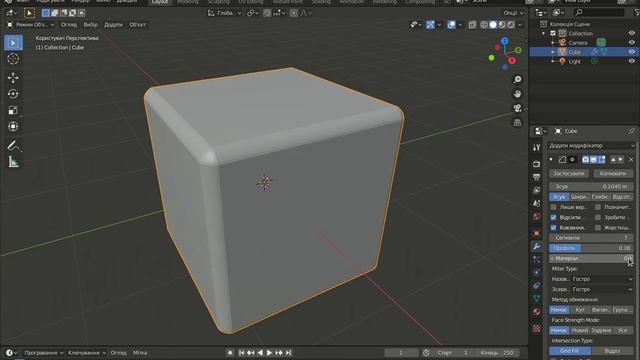The height and width of the screenshot is (360, 640).
Task: Open the Output properties tab
Action: click(x=536, y=177)
